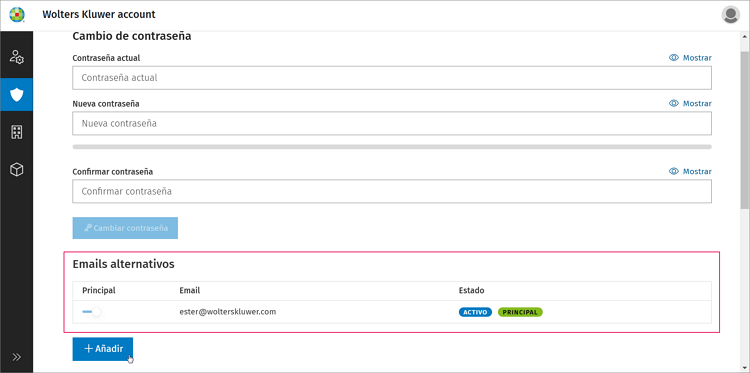Toggle the Principal email switch

pyautogui.click(x=91, y=312)
